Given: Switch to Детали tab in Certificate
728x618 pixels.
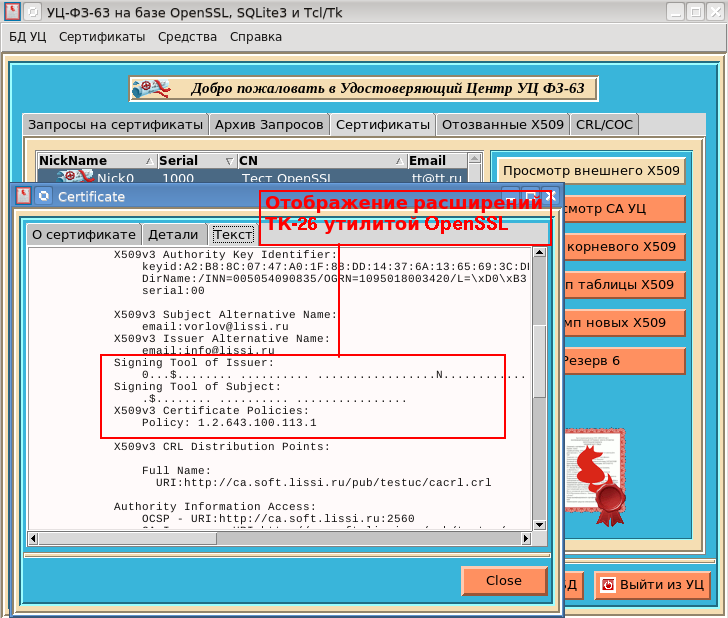Looking at the screenshot, I should coord(173,234).
